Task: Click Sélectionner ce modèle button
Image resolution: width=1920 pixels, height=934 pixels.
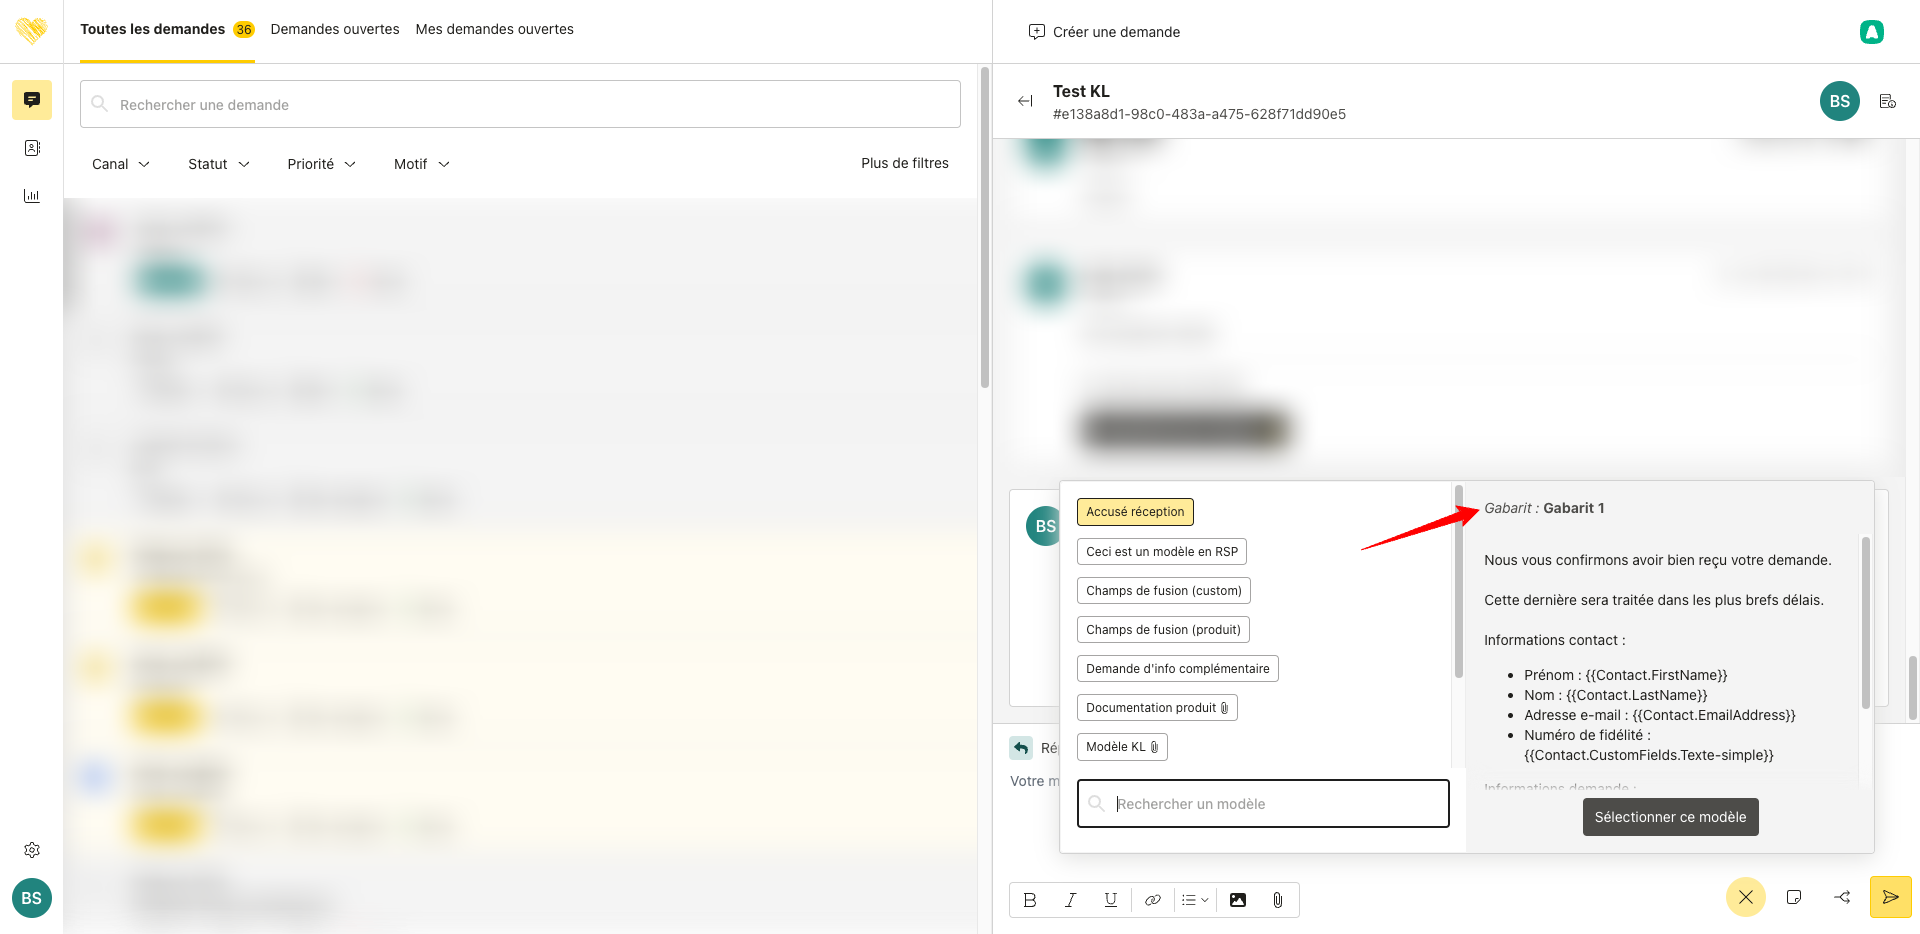Action: click(1670, 817)
